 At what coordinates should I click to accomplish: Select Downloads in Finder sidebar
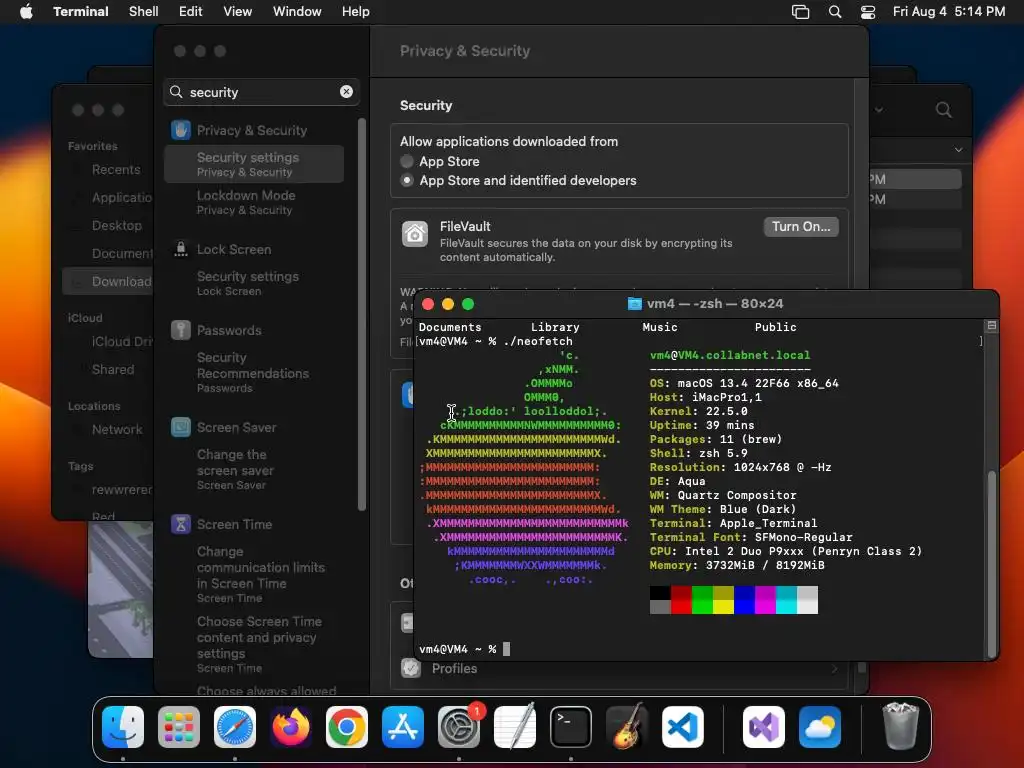click(108, 281)
